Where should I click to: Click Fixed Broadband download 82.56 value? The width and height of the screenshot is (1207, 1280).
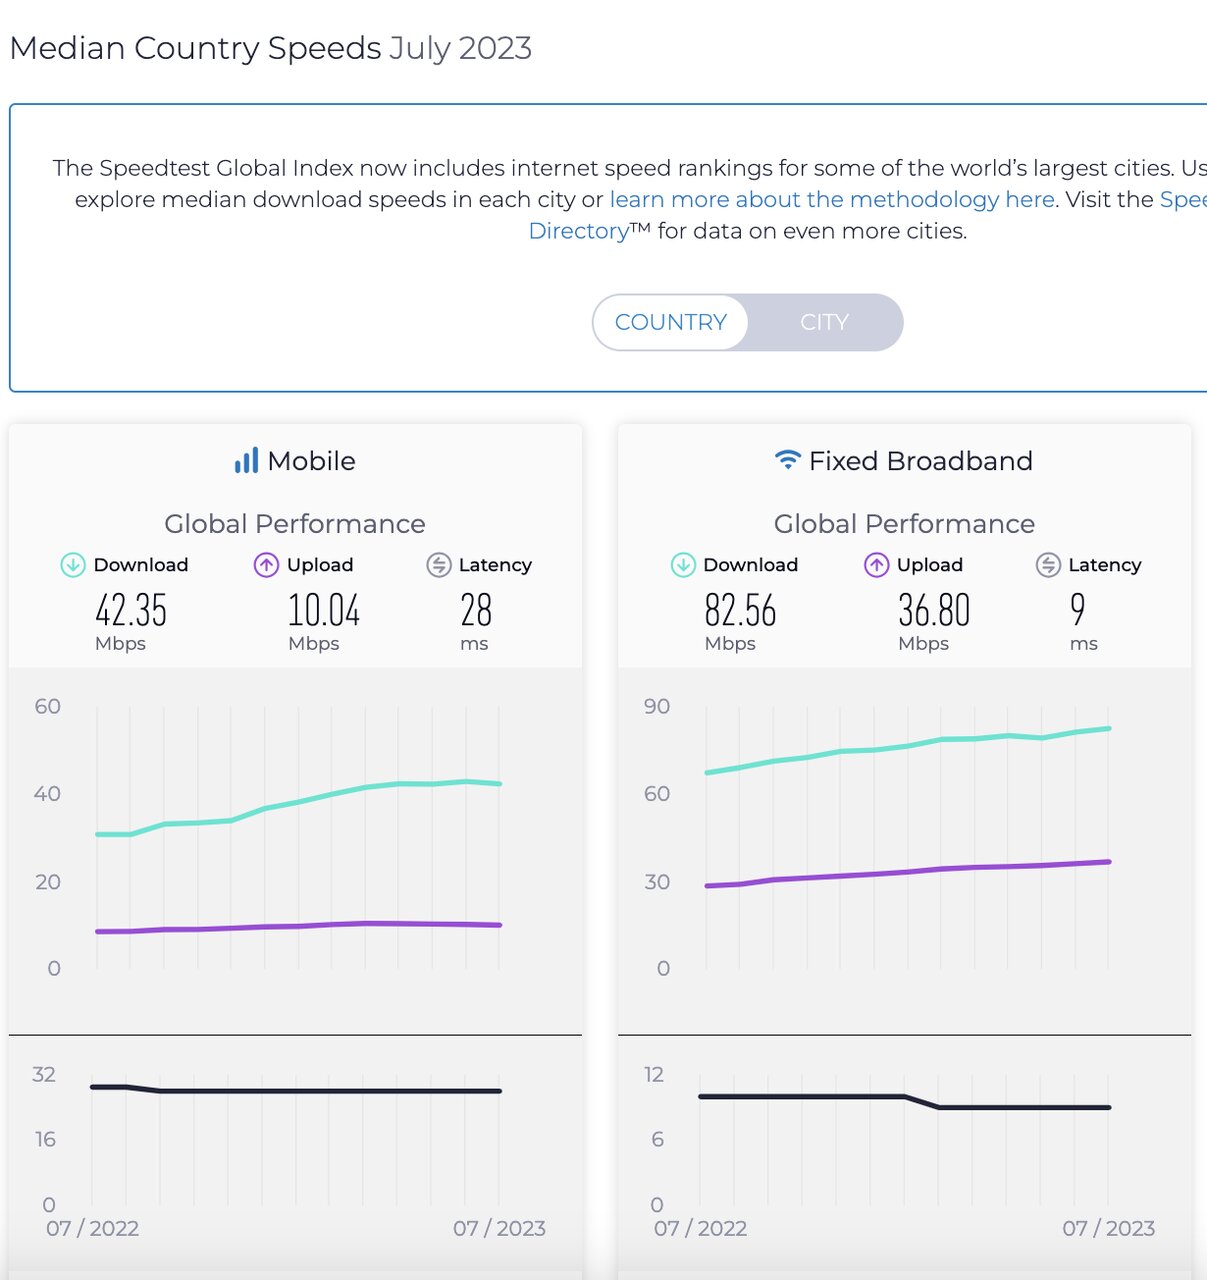click(740, 610)
